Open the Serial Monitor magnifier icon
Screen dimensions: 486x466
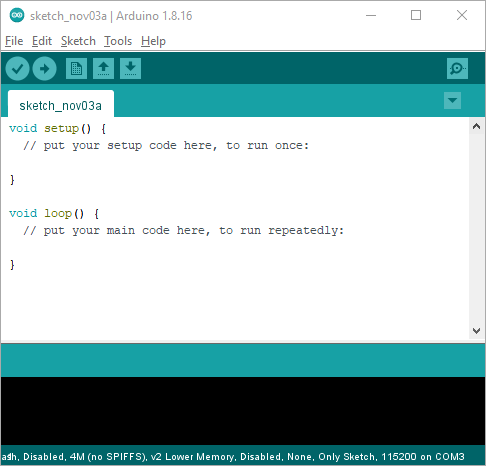(457, 69)
